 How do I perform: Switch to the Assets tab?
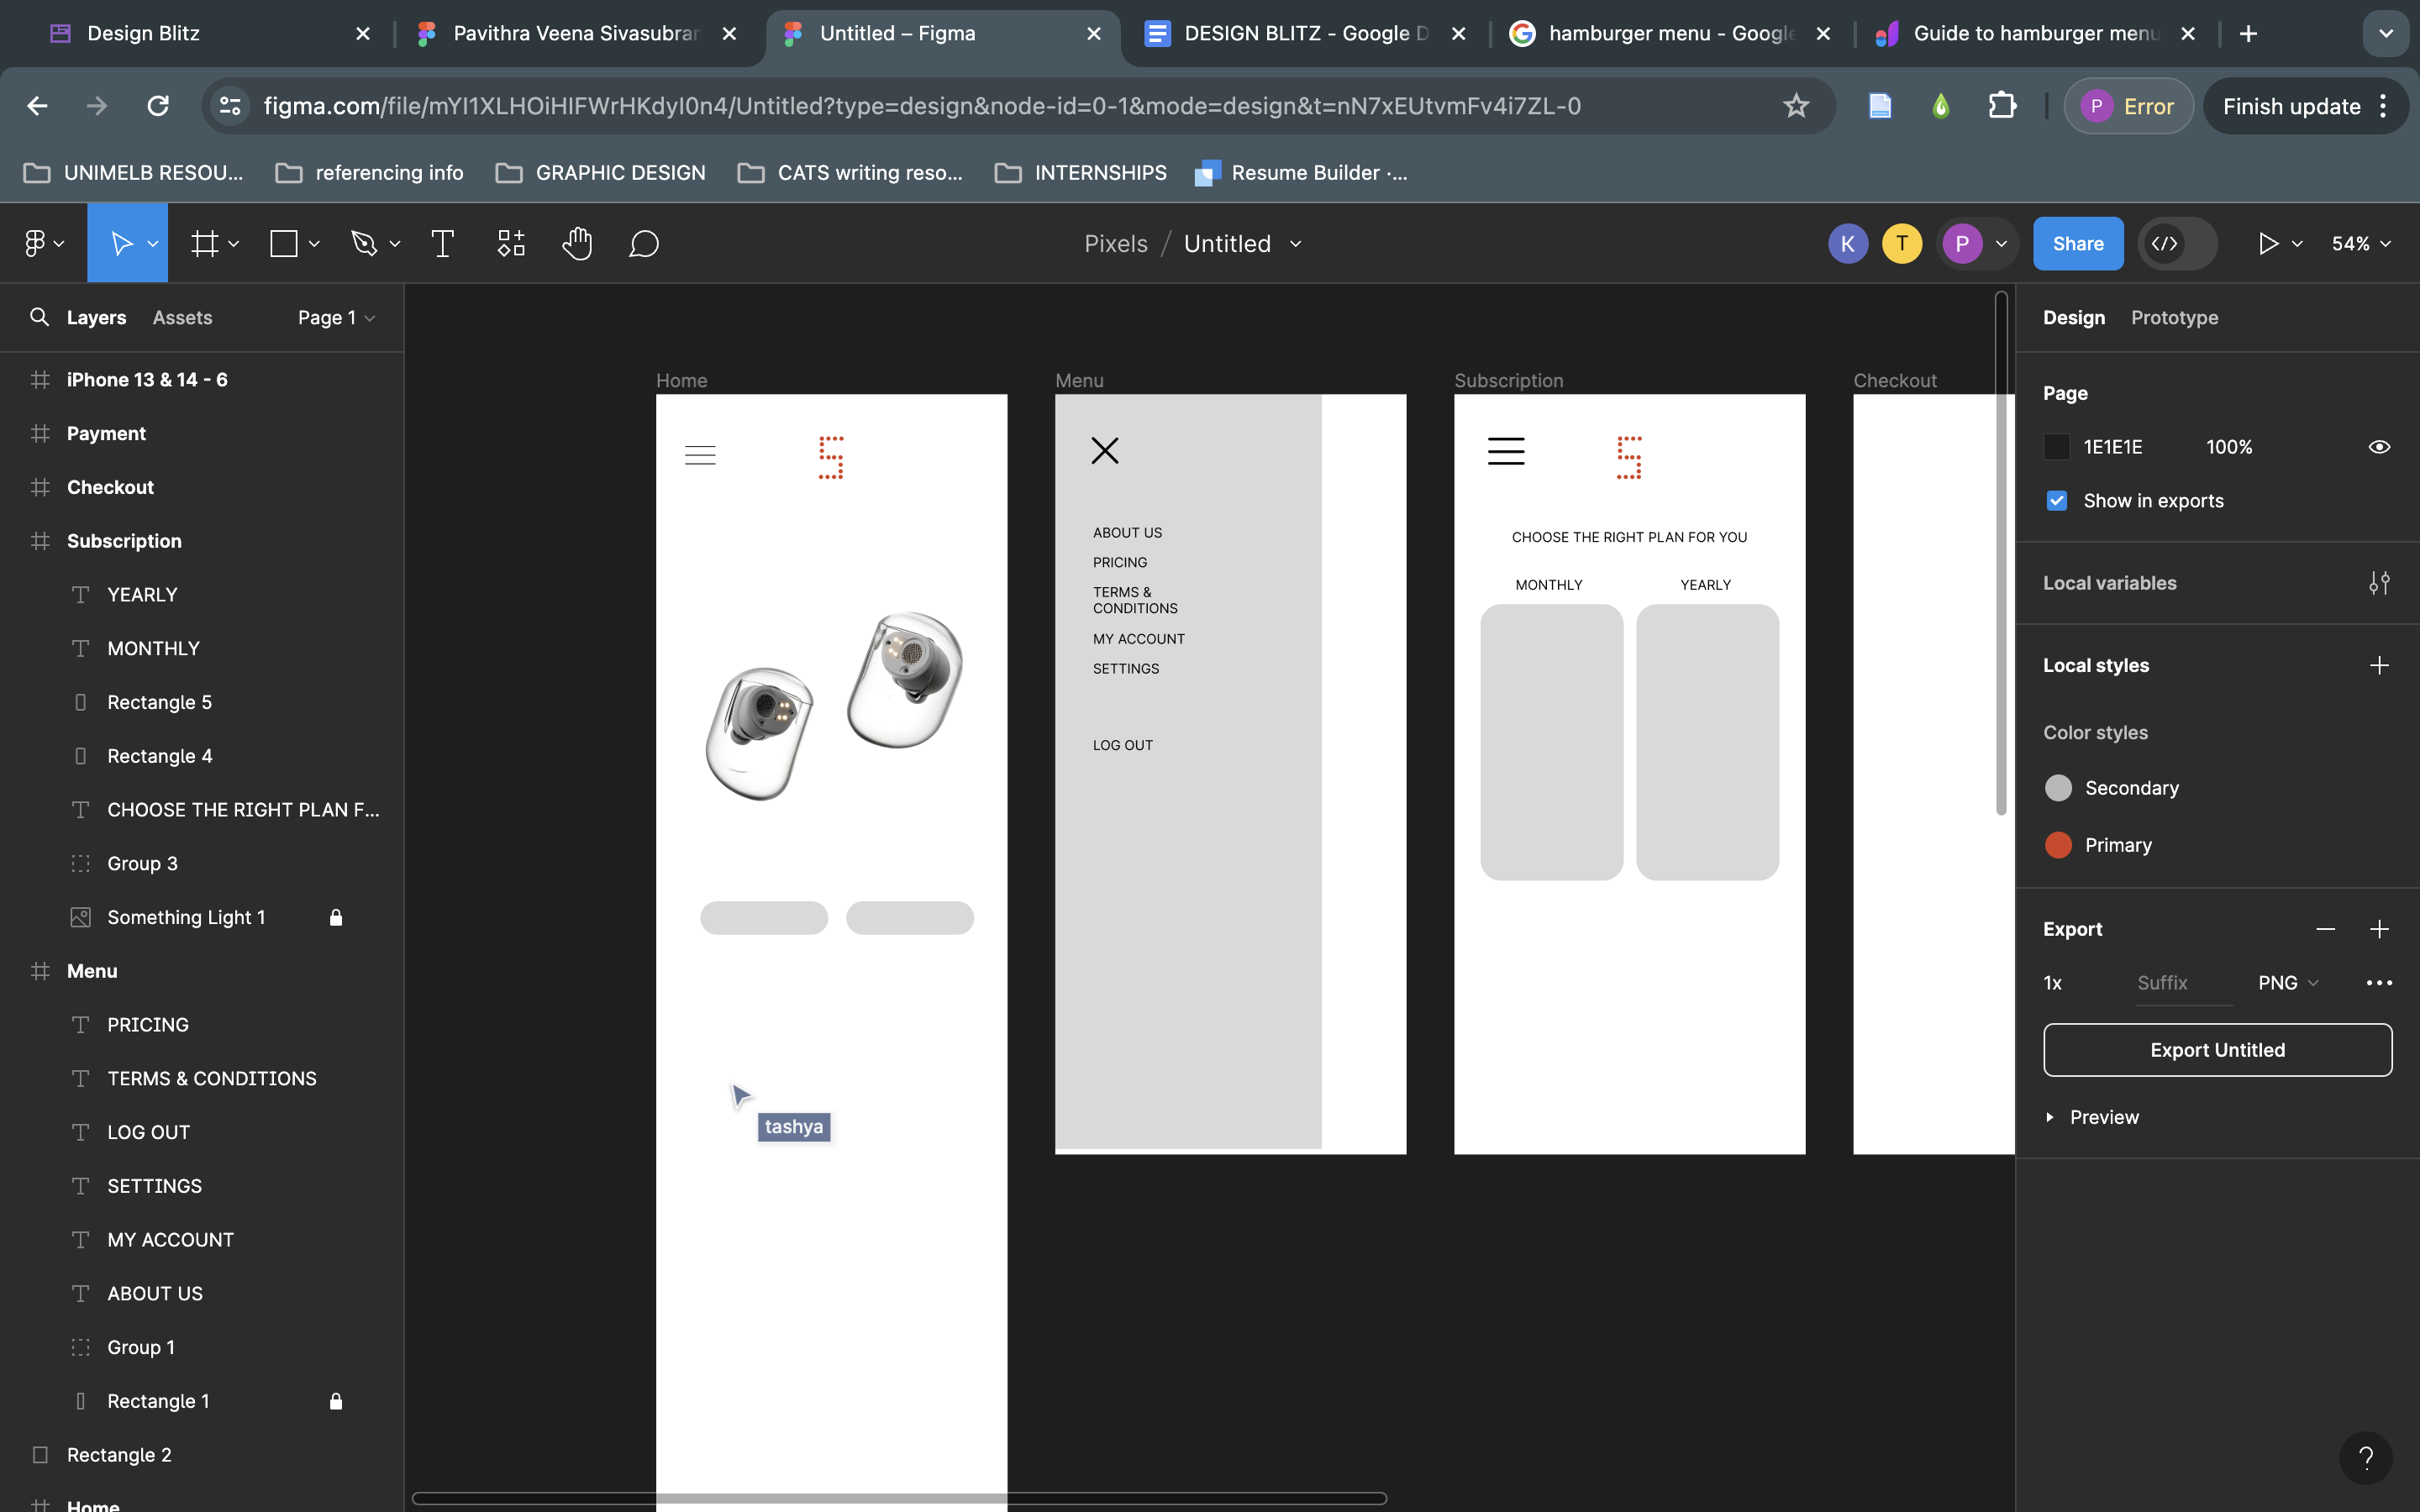tap(182, 318)
